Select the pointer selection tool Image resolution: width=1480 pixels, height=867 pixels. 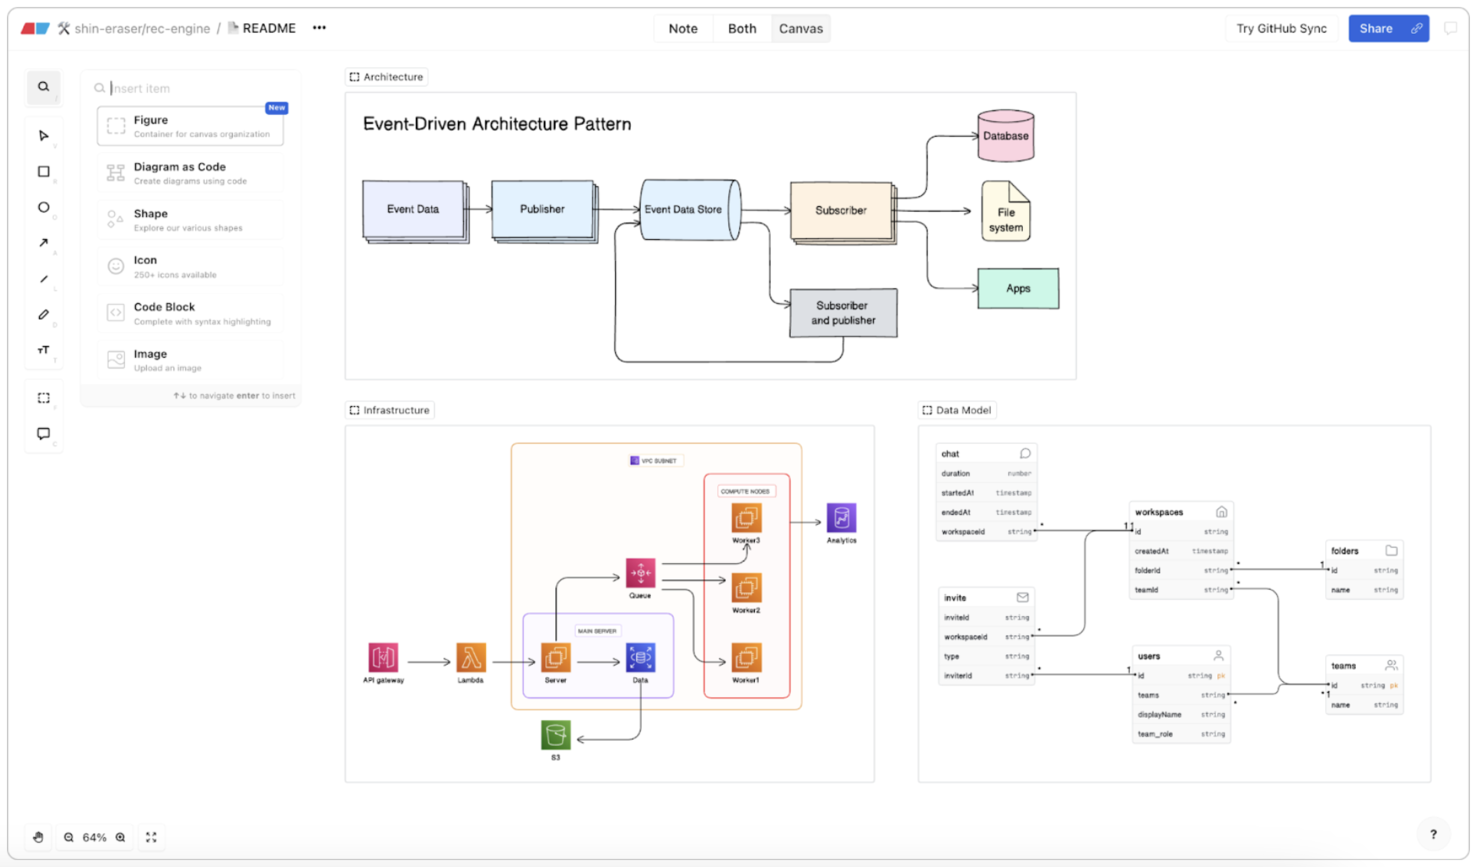(43, 135)
